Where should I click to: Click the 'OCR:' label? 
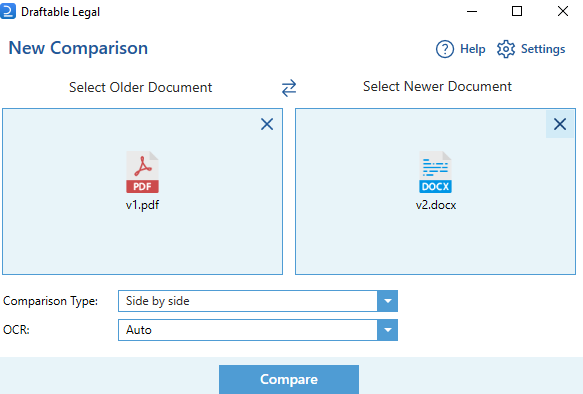coord(16,330)
